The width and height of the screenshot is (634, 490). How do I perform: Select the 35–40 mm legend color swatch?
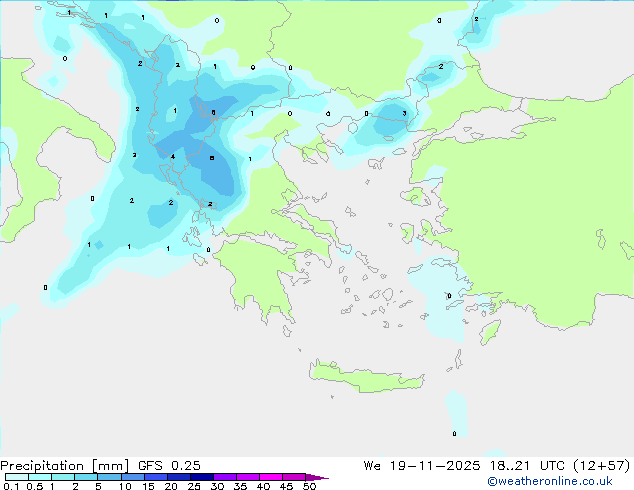pos(248,477)
